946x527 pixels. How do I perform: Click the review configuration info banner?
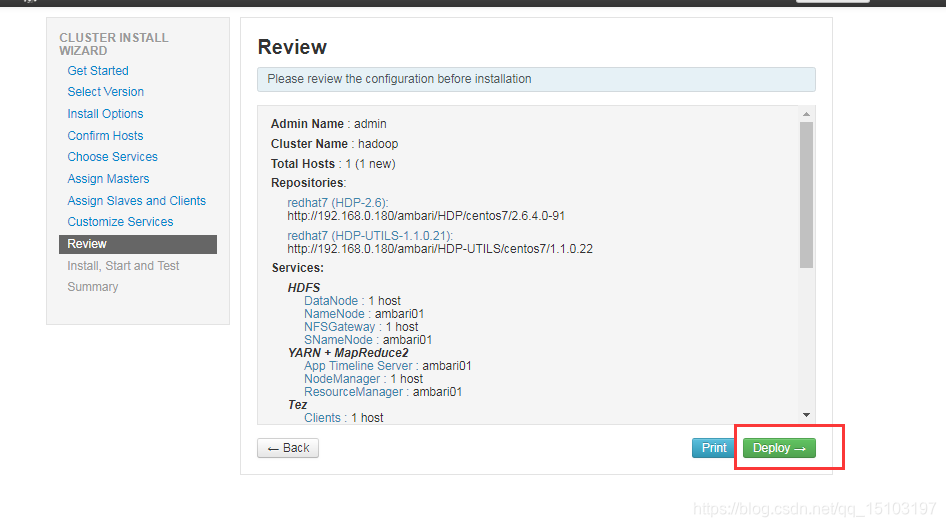[536, 80]
